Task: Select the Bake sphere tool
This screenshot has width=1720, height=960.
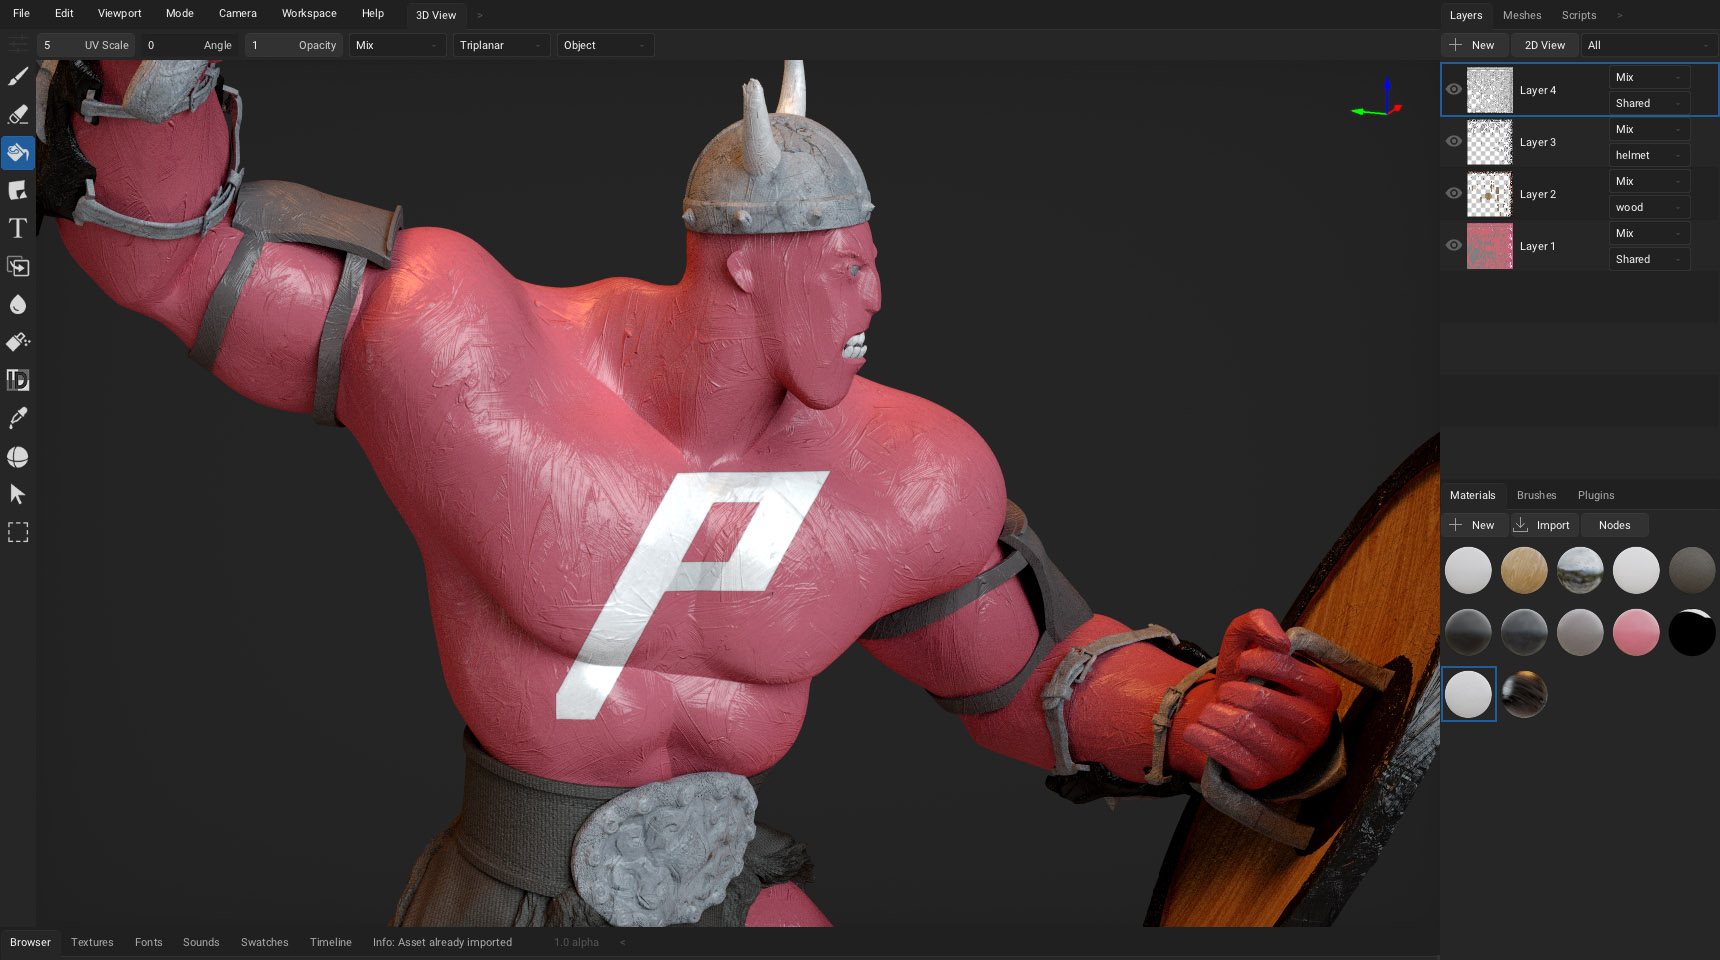Action: tap(18, 457)
